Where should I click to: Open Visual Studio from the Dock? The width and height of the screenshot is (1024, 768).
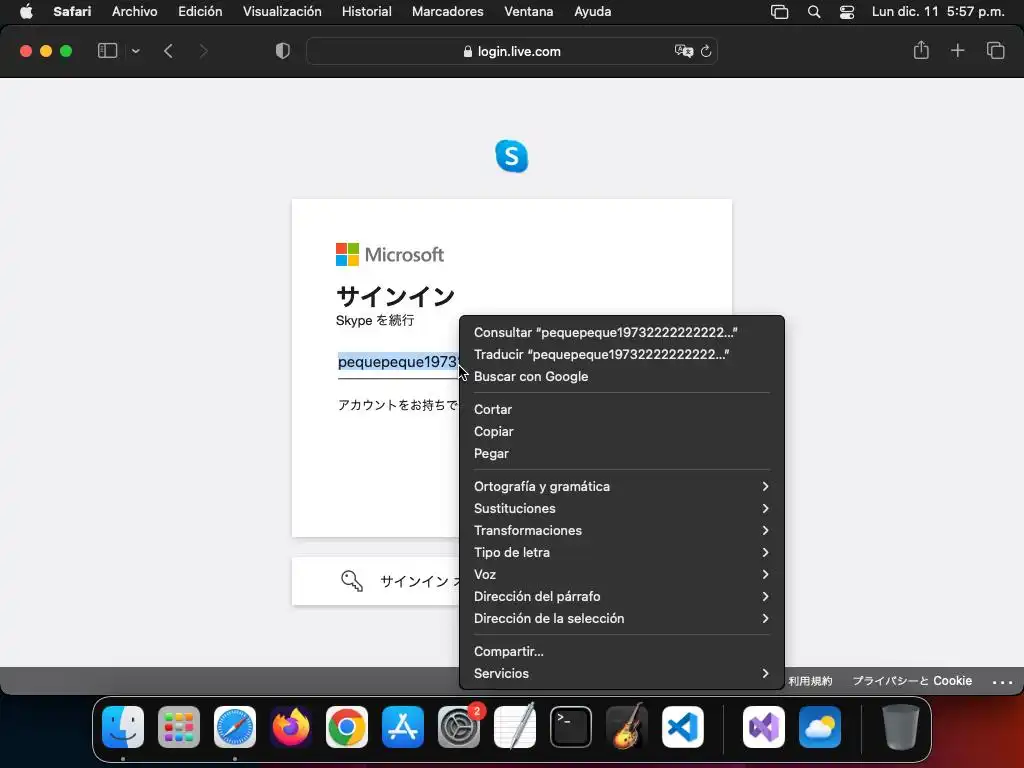[764, 727]
